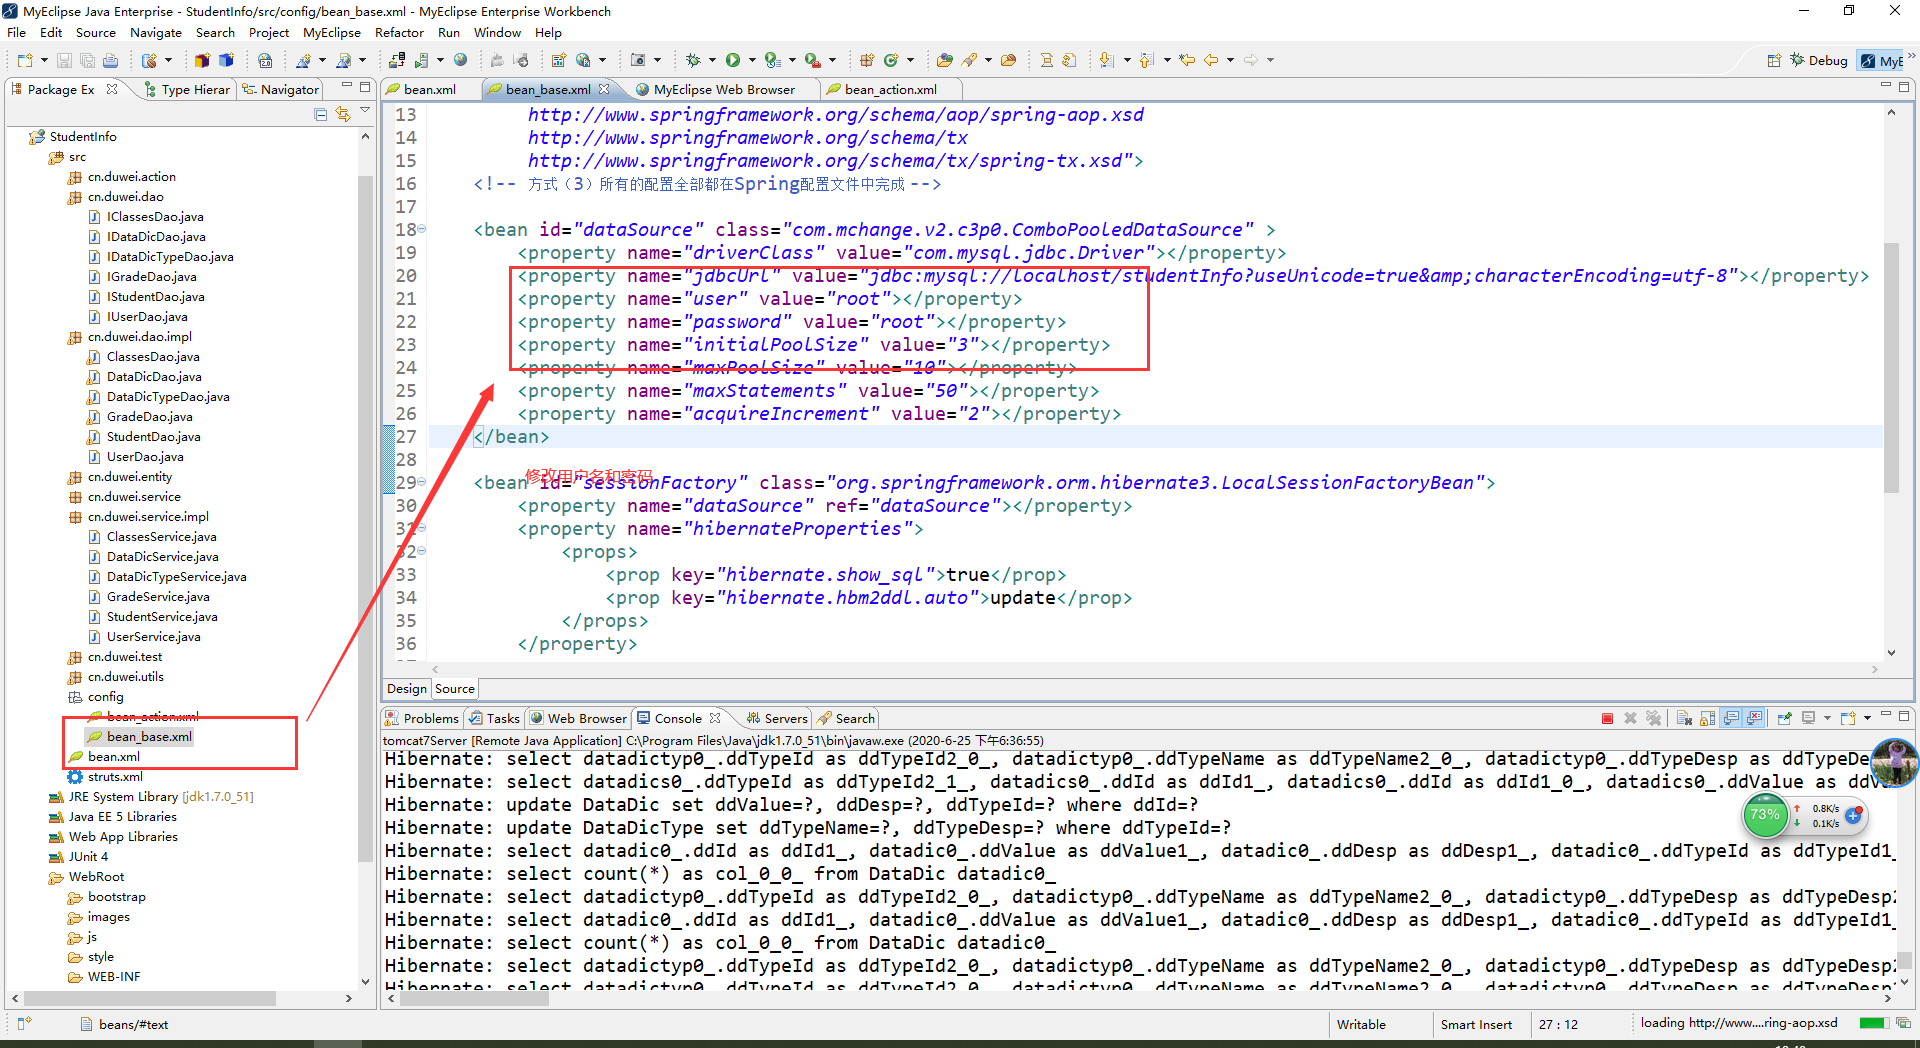
Task: Click the Print toolbar icon
Action: click(x=111, y=60)
